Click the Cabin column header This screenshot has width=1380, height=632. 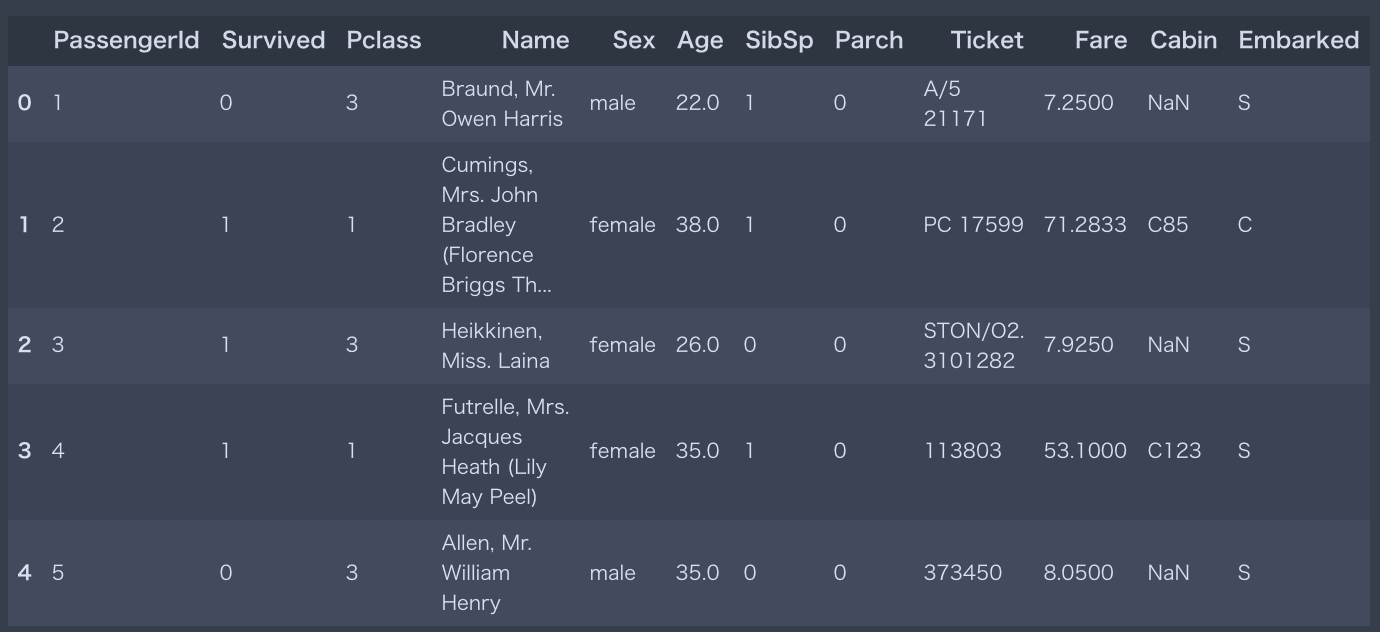tap(1184, 40)
